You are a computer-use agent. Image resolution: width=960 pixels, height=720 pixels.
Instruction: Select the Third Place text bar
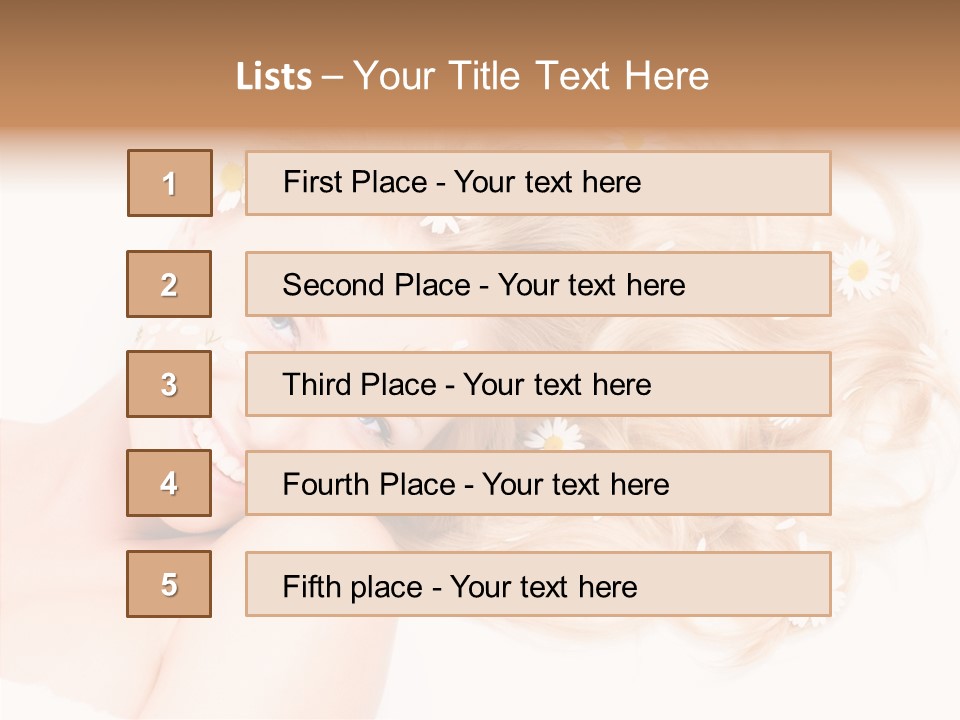click(538, 384)
